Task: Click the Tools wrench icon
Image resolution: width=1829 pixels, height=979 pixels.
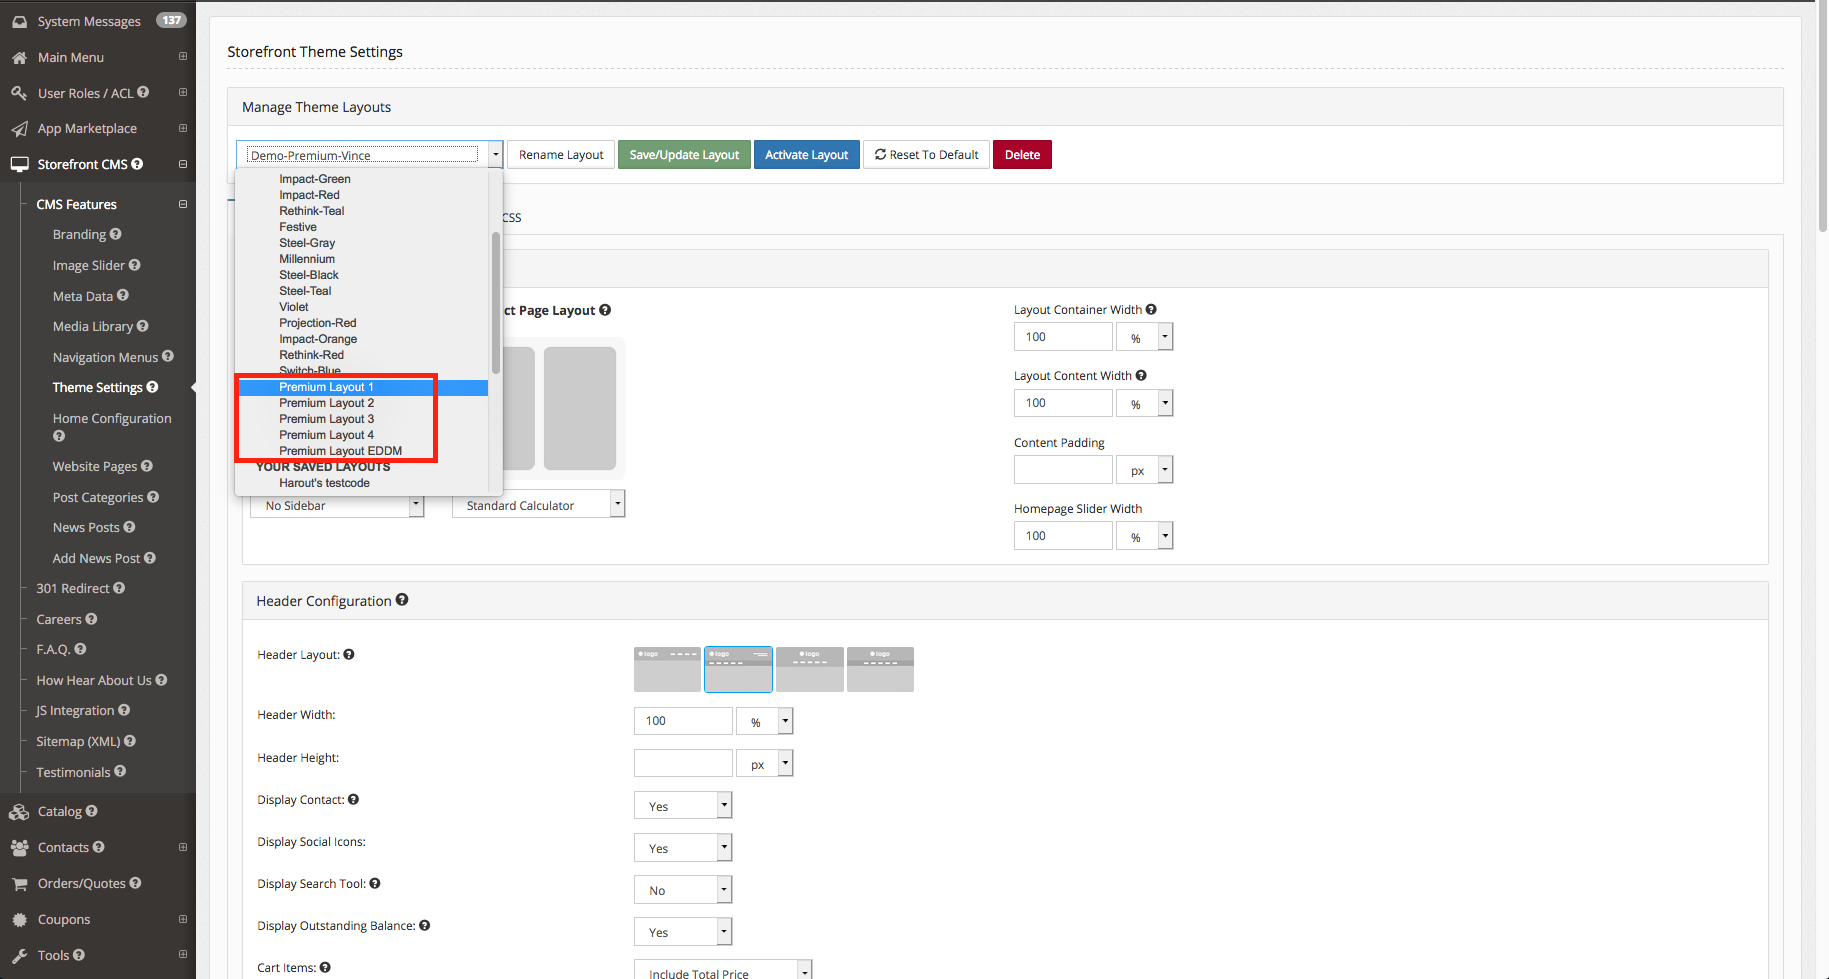Action: point(19,956)
